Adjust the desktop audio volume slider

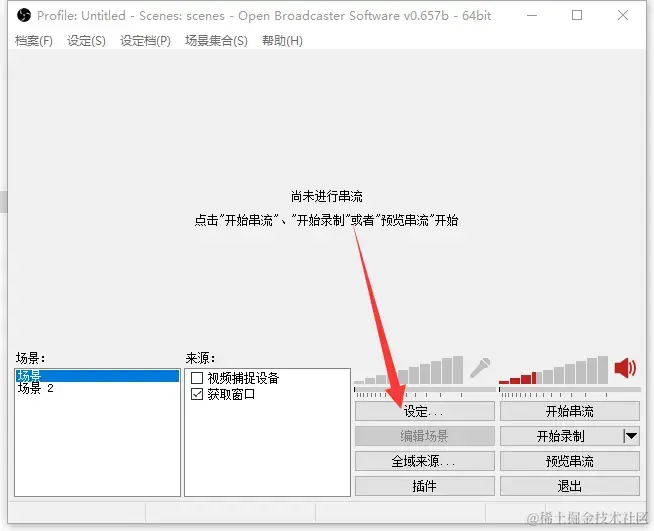[570, 389]
